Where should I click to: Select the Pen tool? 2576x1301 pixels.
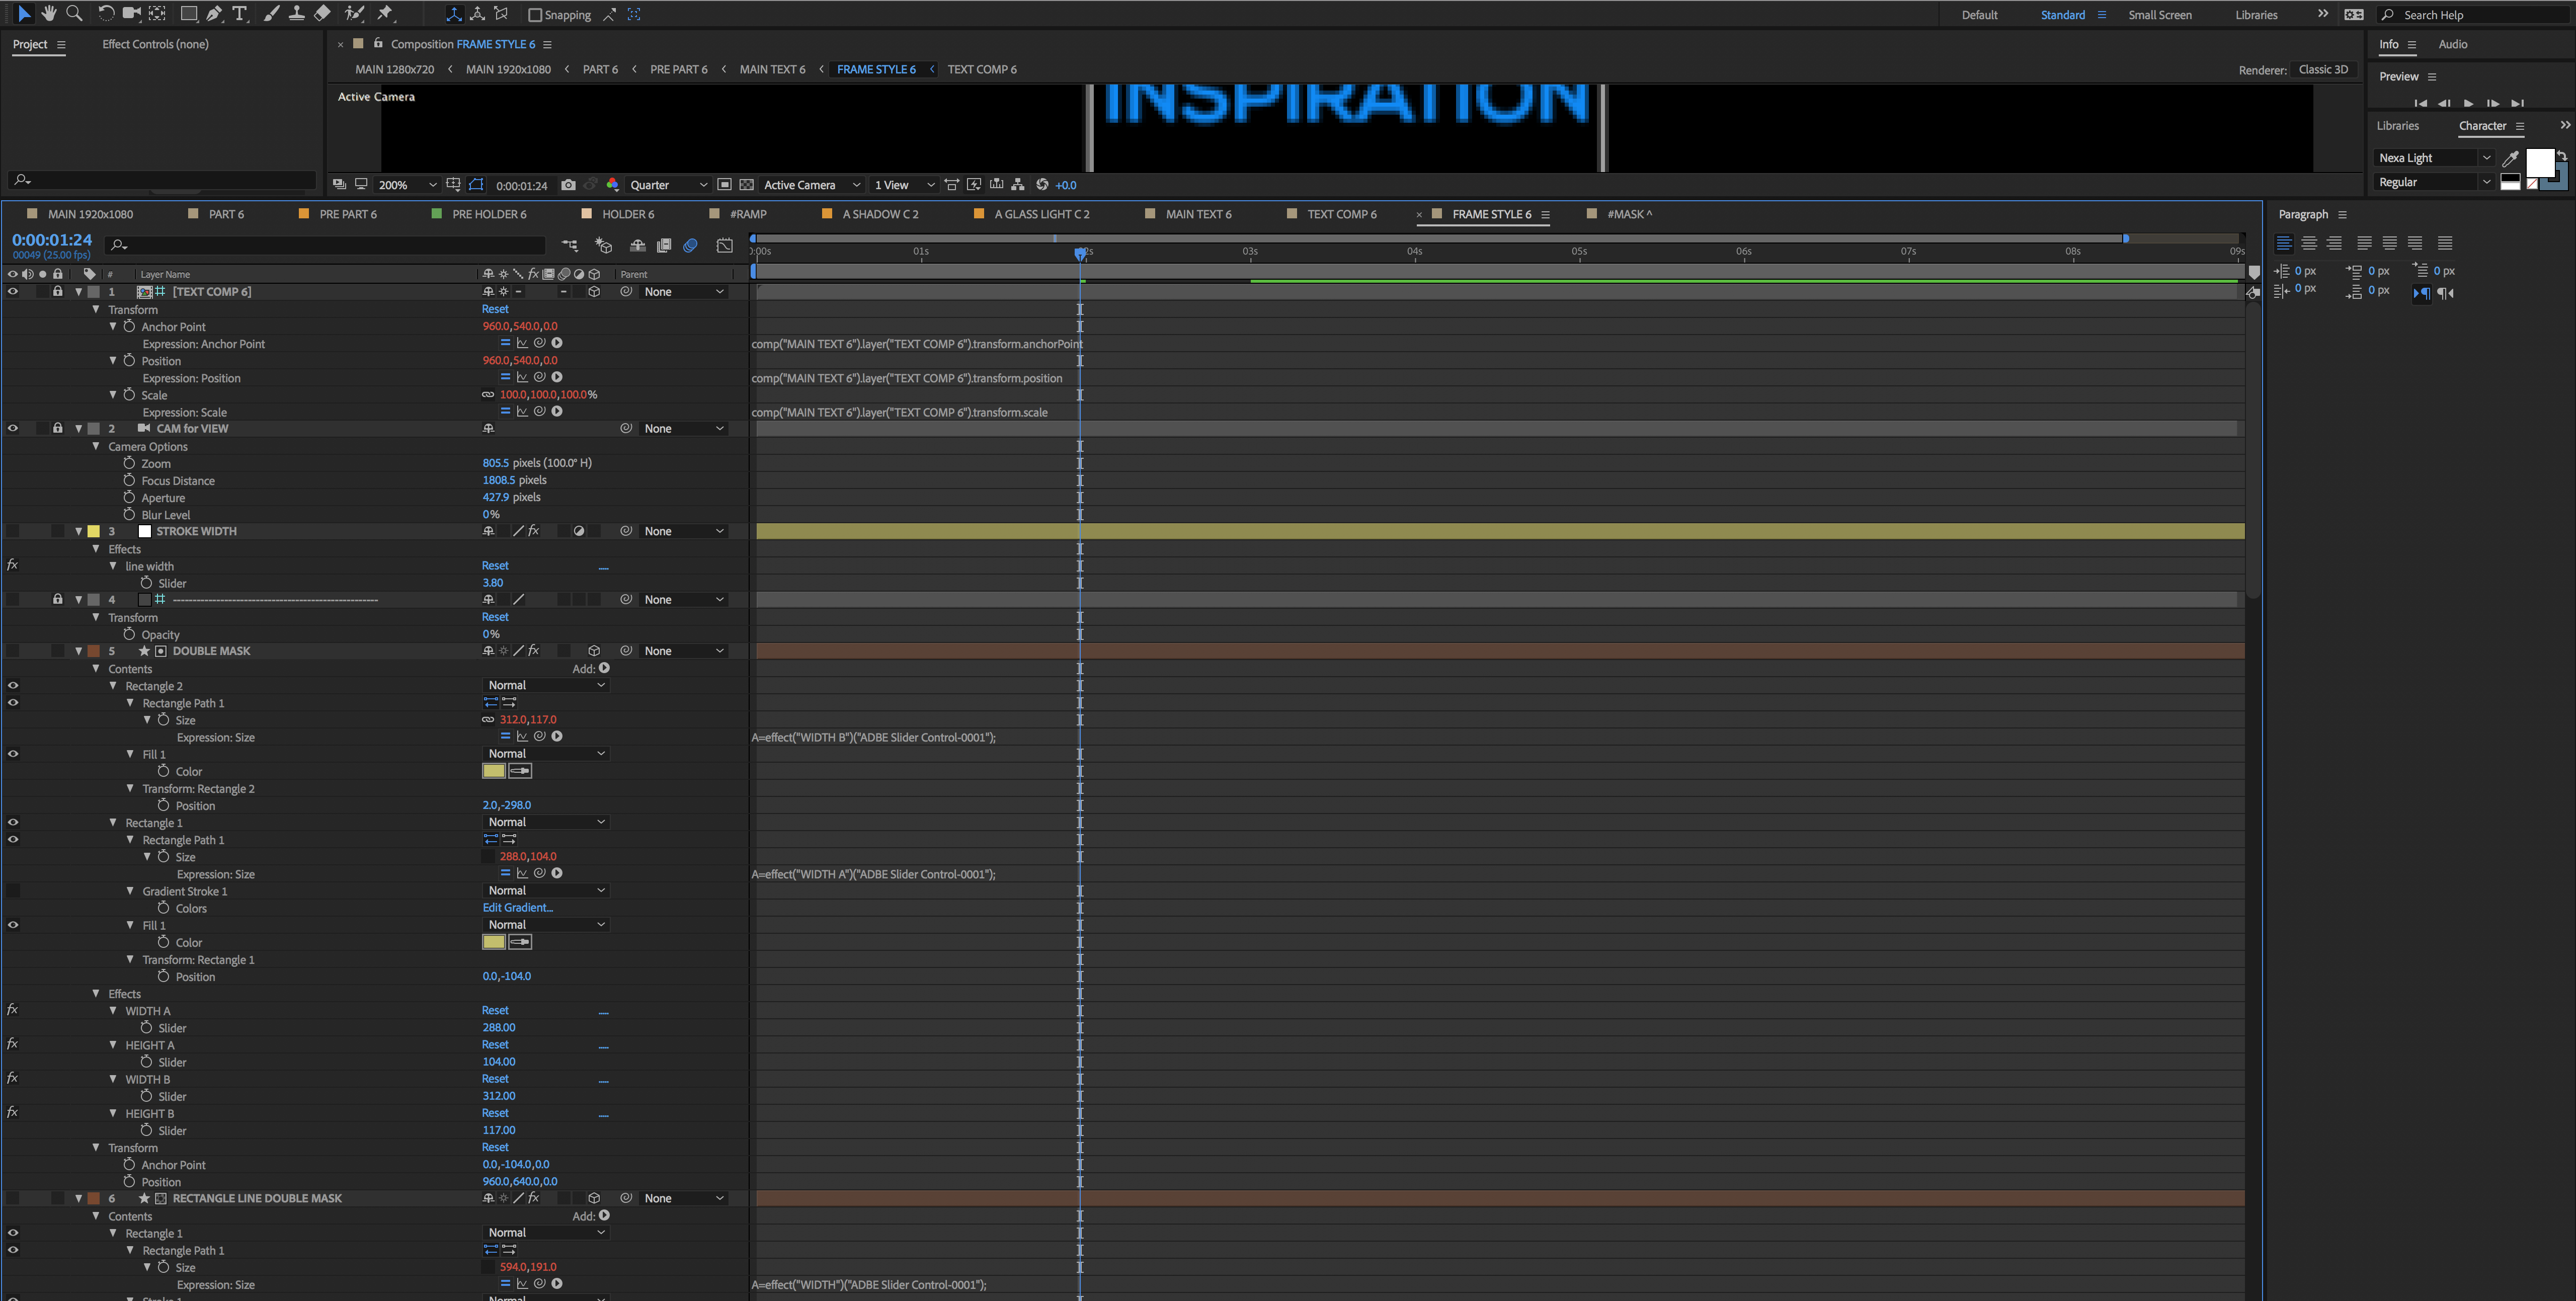click(214, 14)
